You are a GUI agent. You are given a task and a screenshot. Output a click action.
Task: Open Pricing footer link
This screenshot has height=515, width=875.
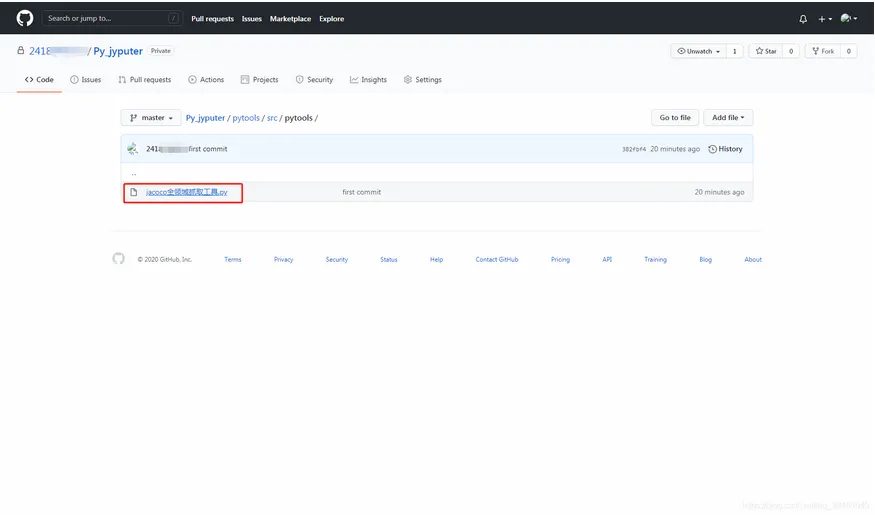tap(560, 259)
